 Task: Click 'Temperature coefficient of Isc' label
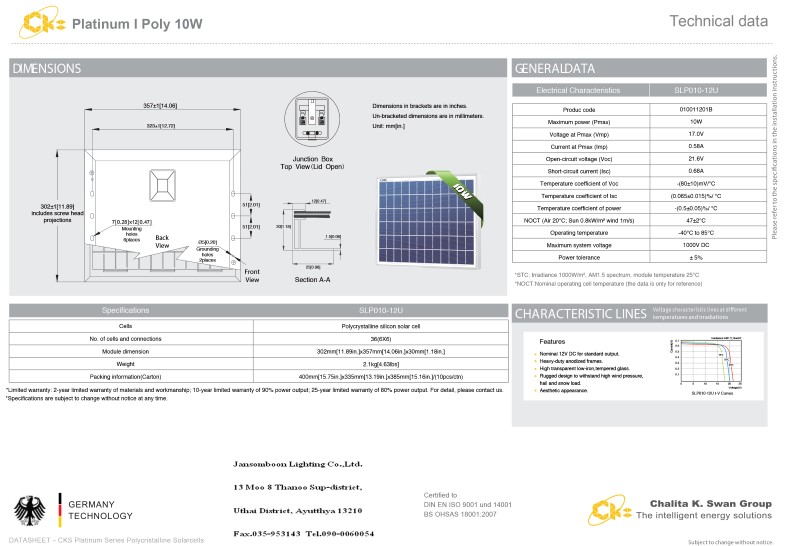point(579,196)
